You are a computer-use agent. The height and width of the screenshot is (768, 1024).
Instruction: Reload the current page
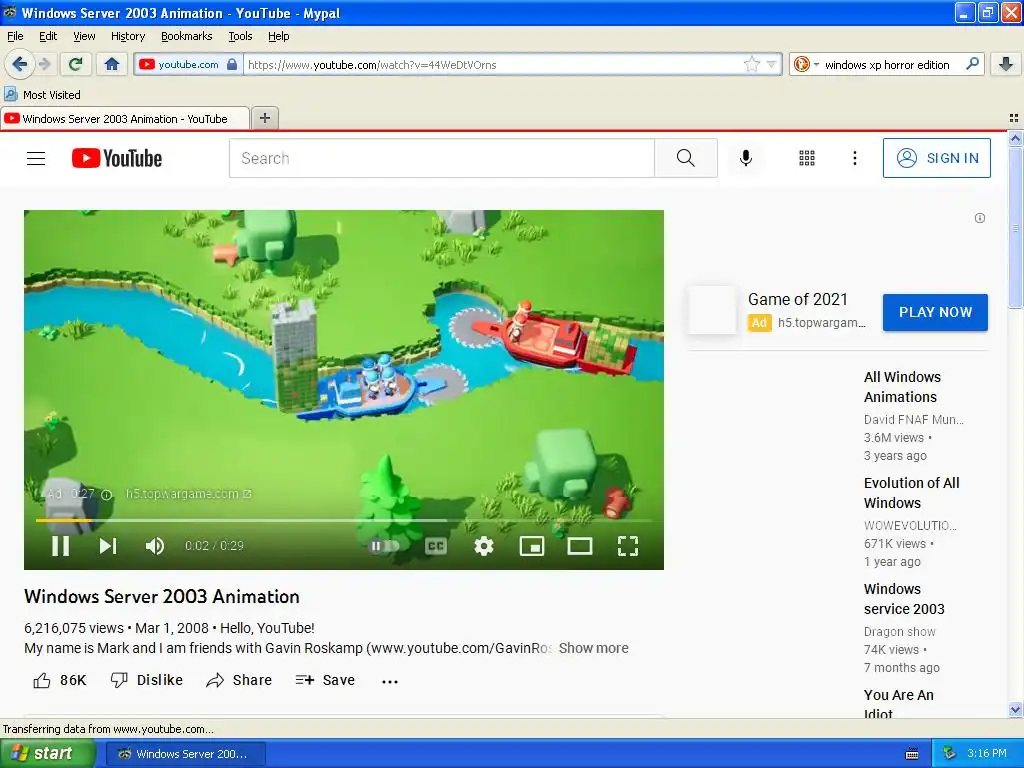click(76, 64)
